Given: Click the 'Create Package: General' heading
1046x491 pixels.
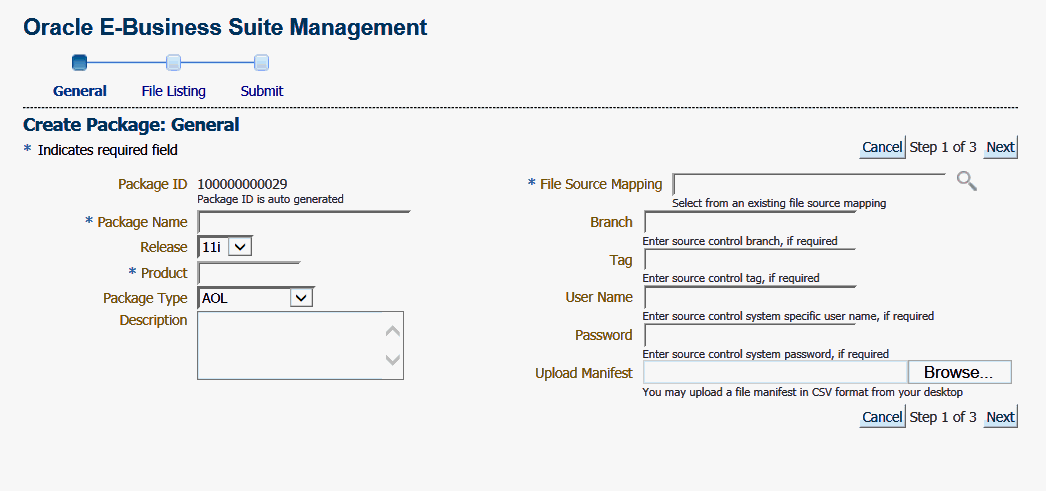Looking at the screenshot, I should (x=131, y=125).
